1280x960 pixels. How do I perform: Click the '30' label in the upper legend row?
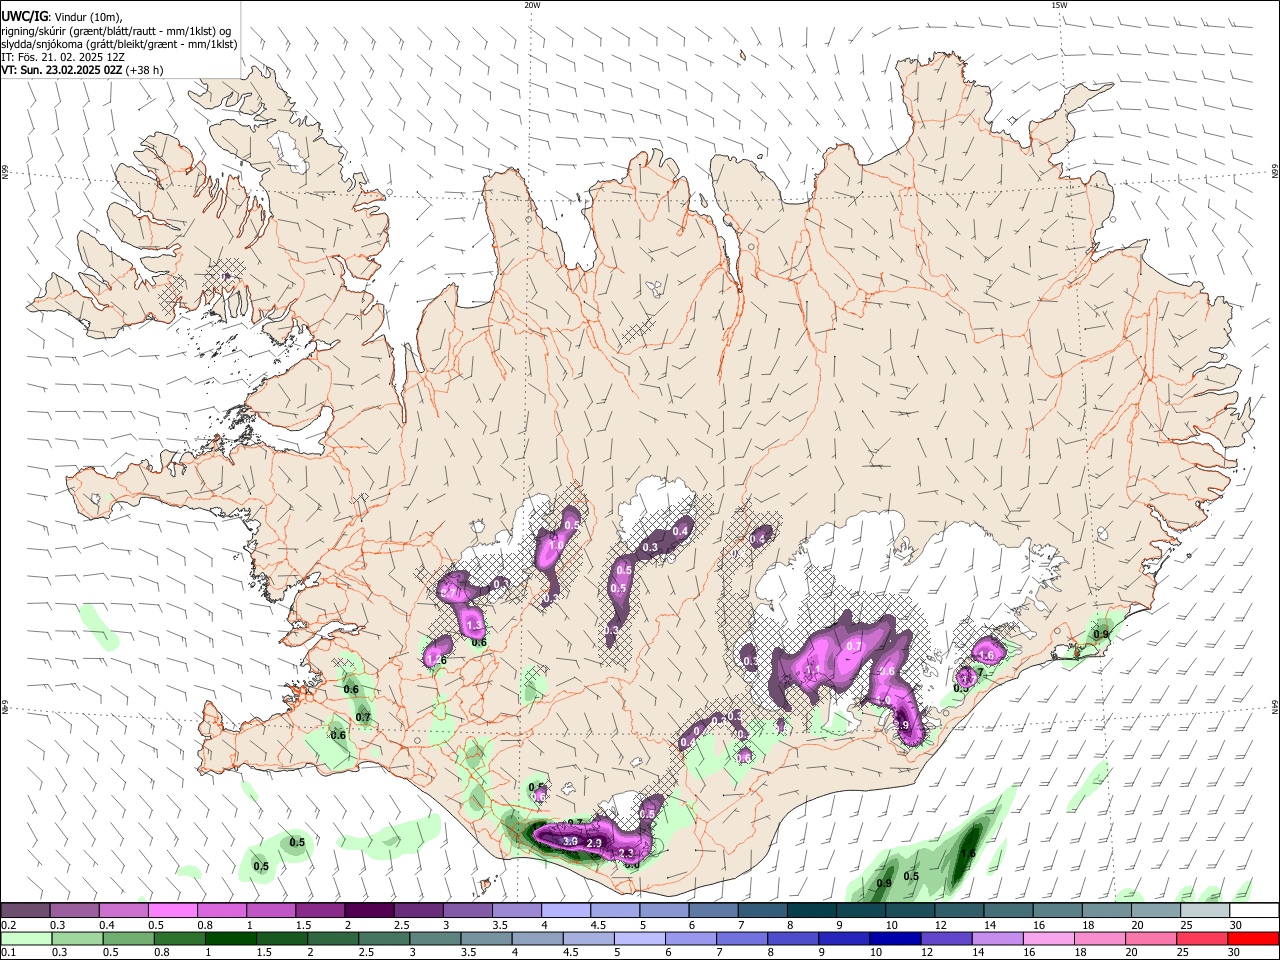tap(1236, 925)
